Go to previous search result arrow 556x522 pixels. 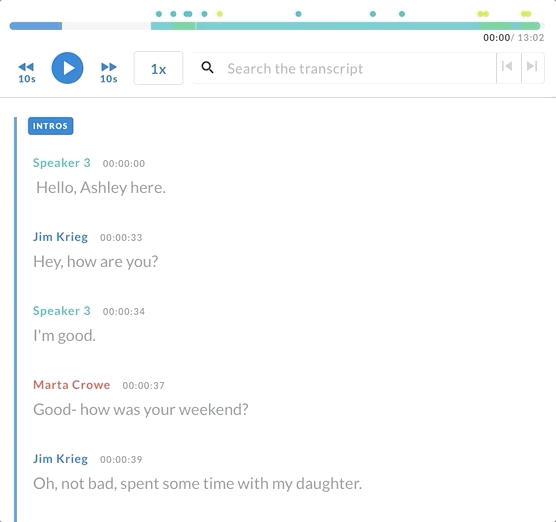(x=507, y=66)
